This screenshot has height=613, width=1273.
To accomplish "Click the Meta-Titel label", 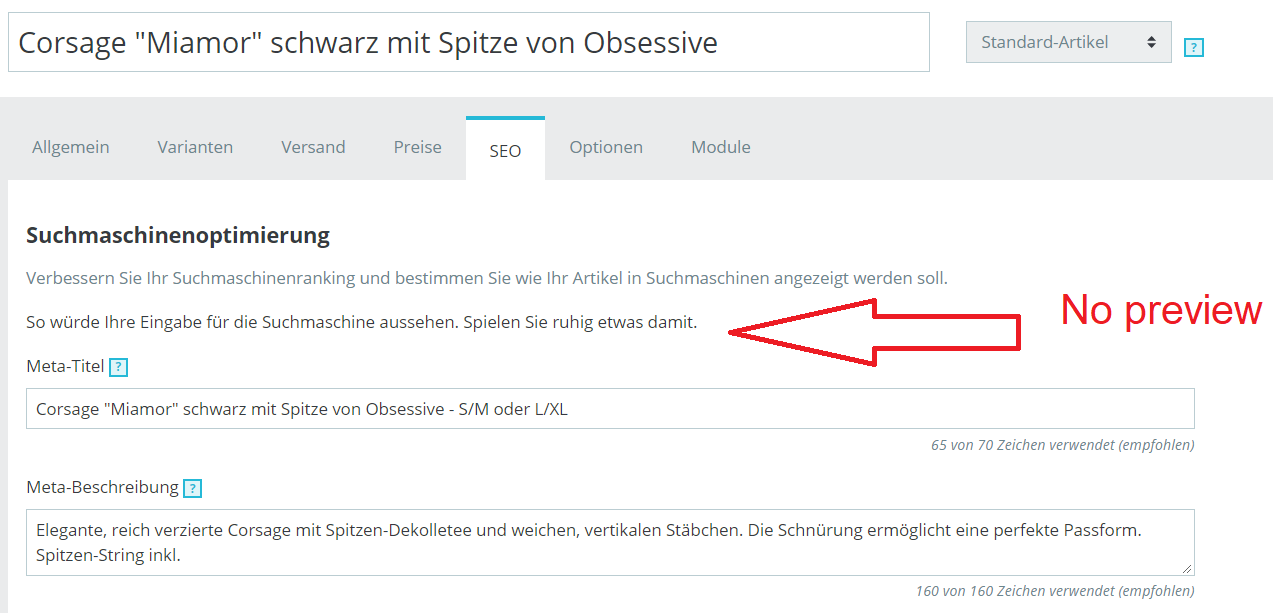I will click(x=65, y=367).
